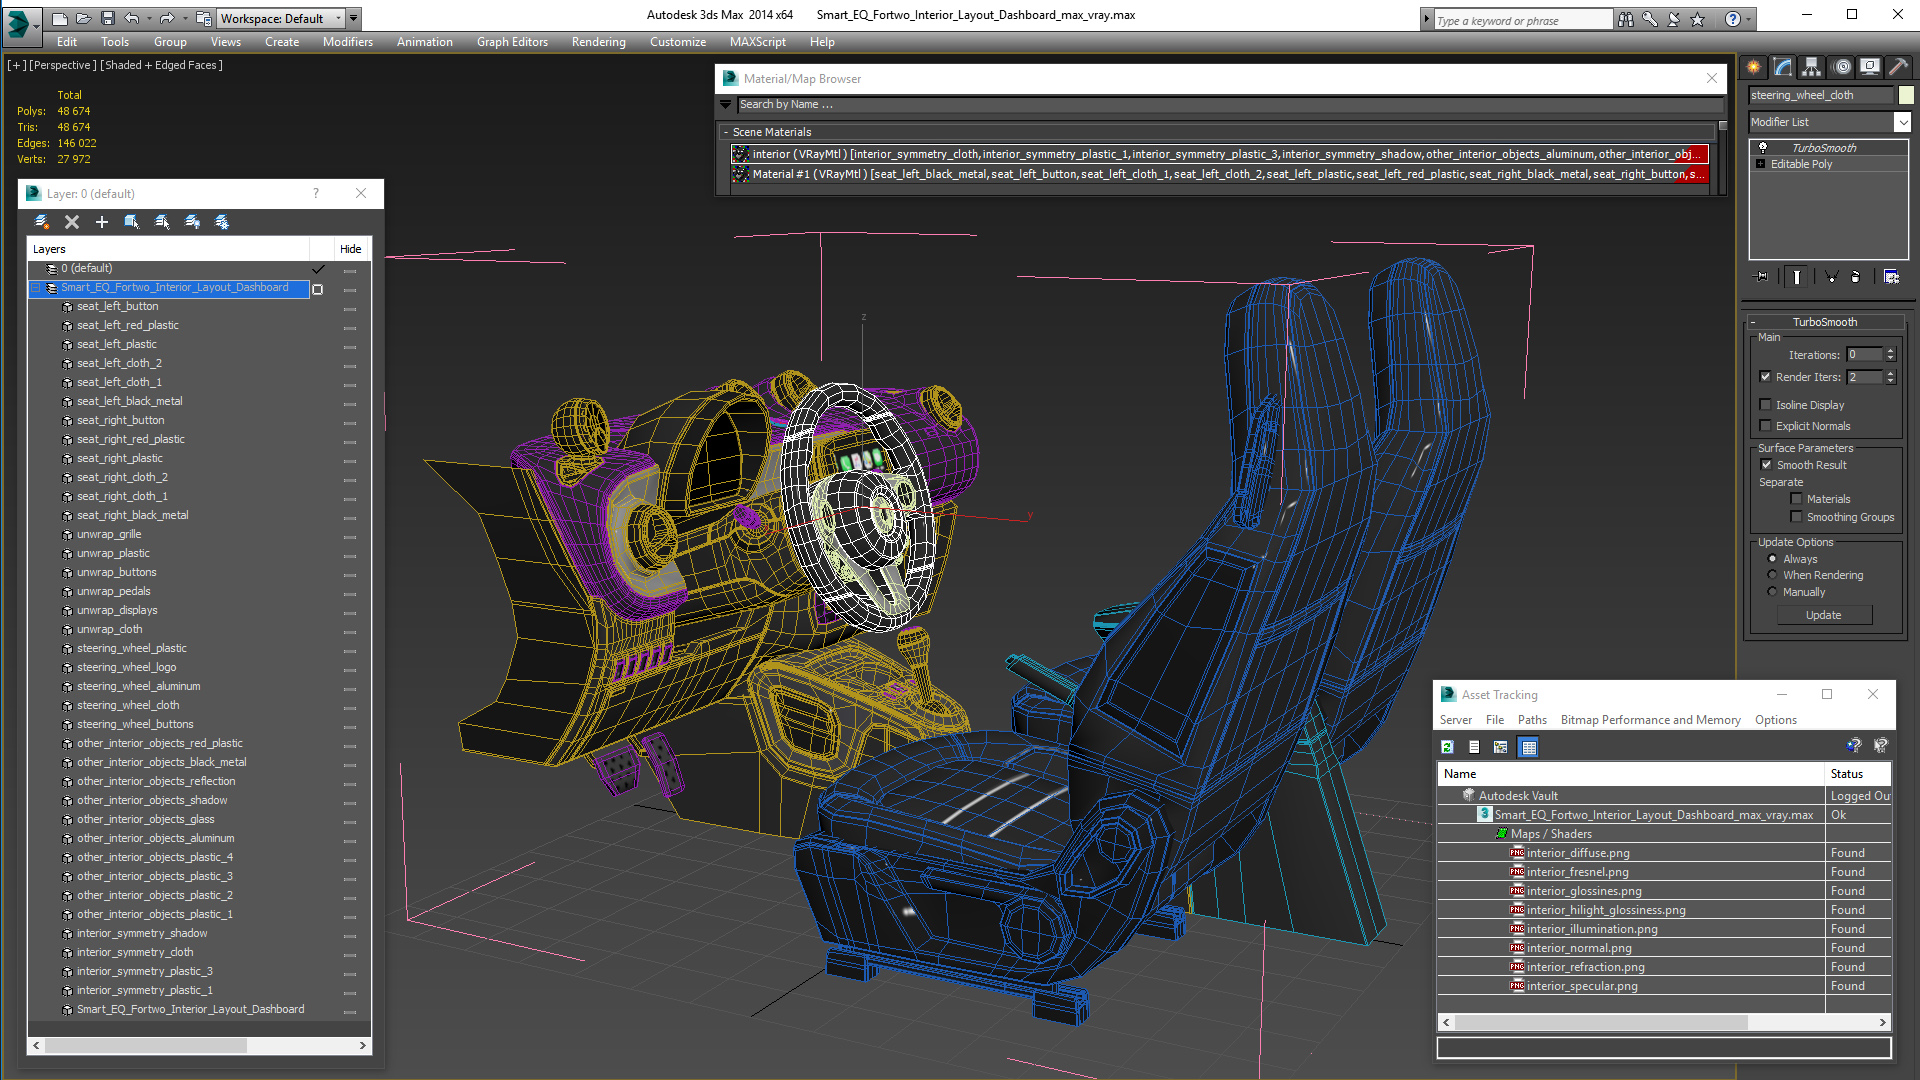Image resolution: width=1920 pixels, height=1080 pixels.
Task: Enable Separate by Materials checkbox
Action: (1796, 499)
